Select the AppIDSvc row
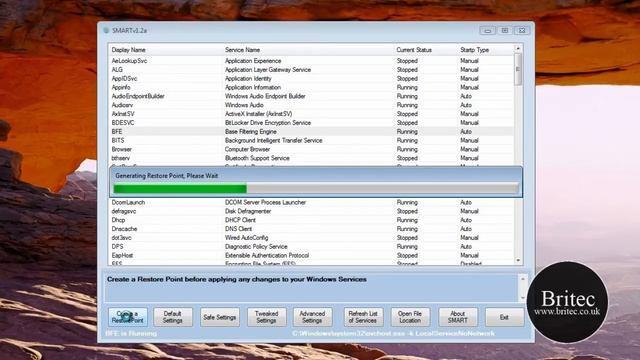 click(311, 78)
